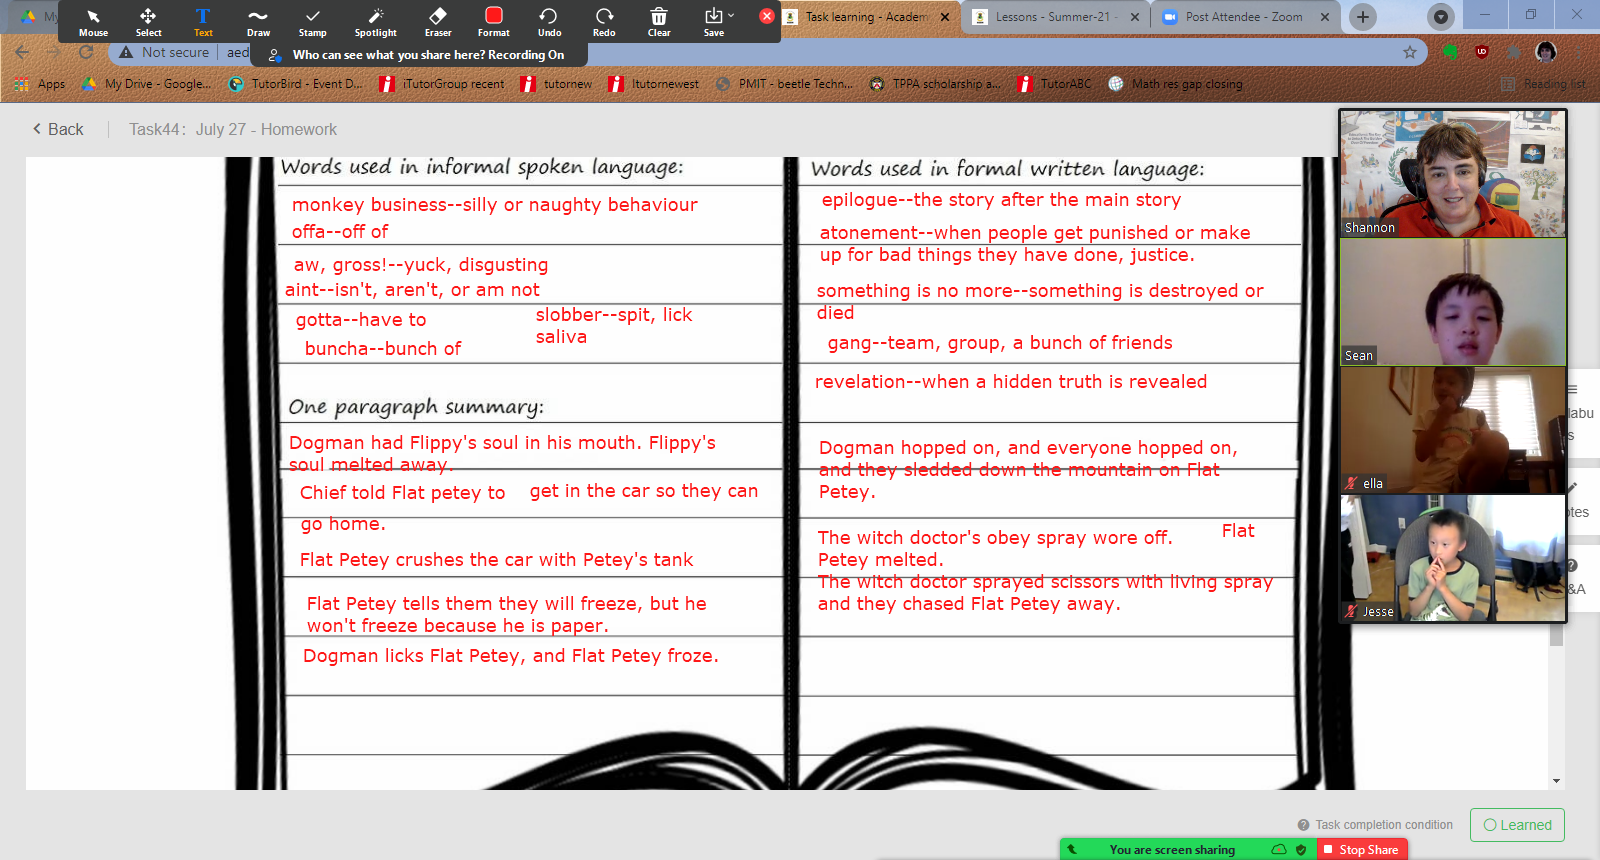Image resolution: width=1600 pixels, height=860 pixels.
Task: Open the tutornew bookmark
Action: point(557,84)
